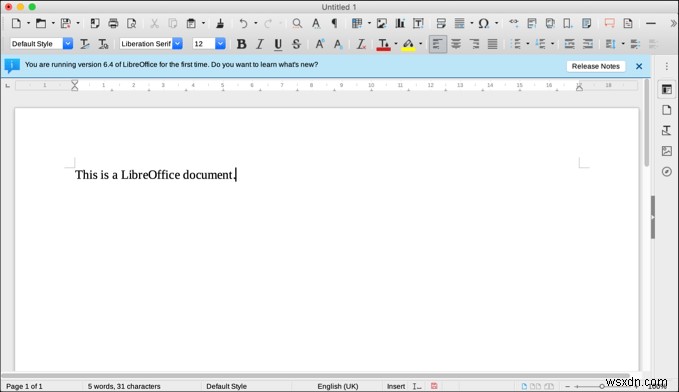Align text right

pyautogui.click(x=474, y=44)
